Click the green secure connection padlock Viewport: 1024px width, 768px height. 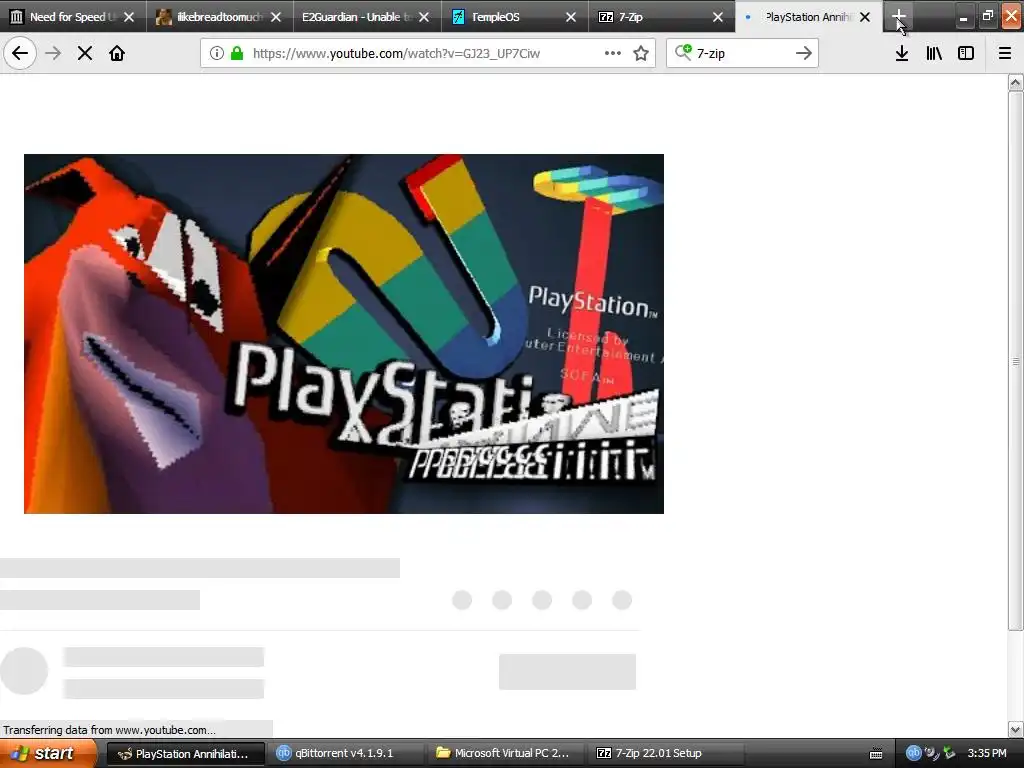237,53
